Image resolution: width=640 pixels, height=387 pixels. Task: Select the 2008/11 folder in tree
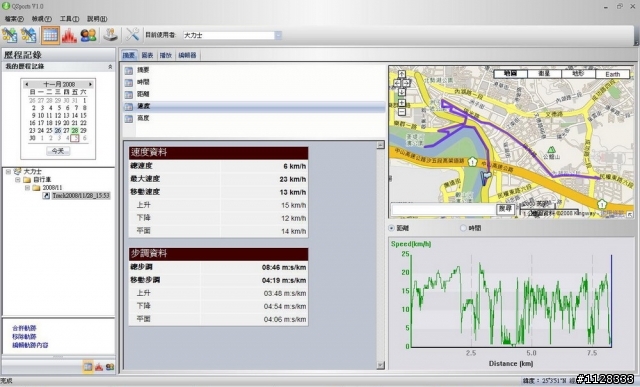52,188
